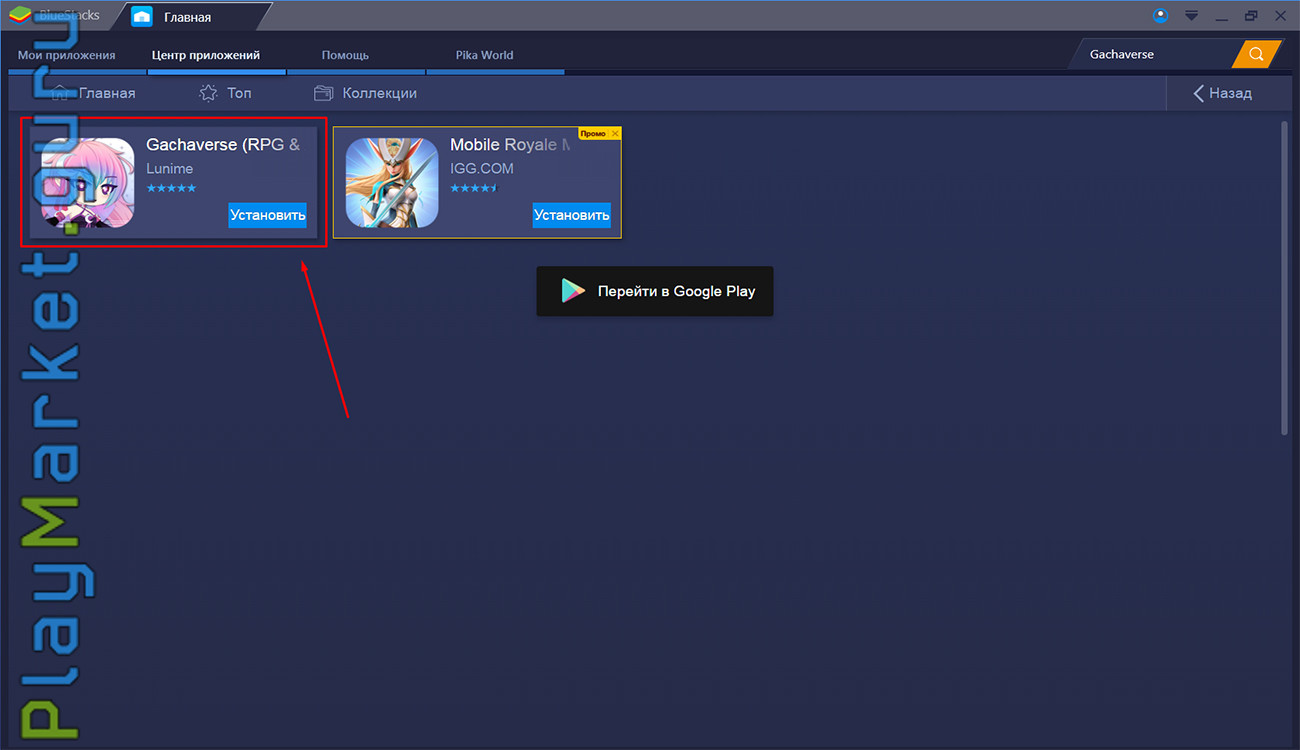This screenshot has height=750, width=1300.
Task: Expand the title bar dropdown arrow menu
Action: point(1191,16)
